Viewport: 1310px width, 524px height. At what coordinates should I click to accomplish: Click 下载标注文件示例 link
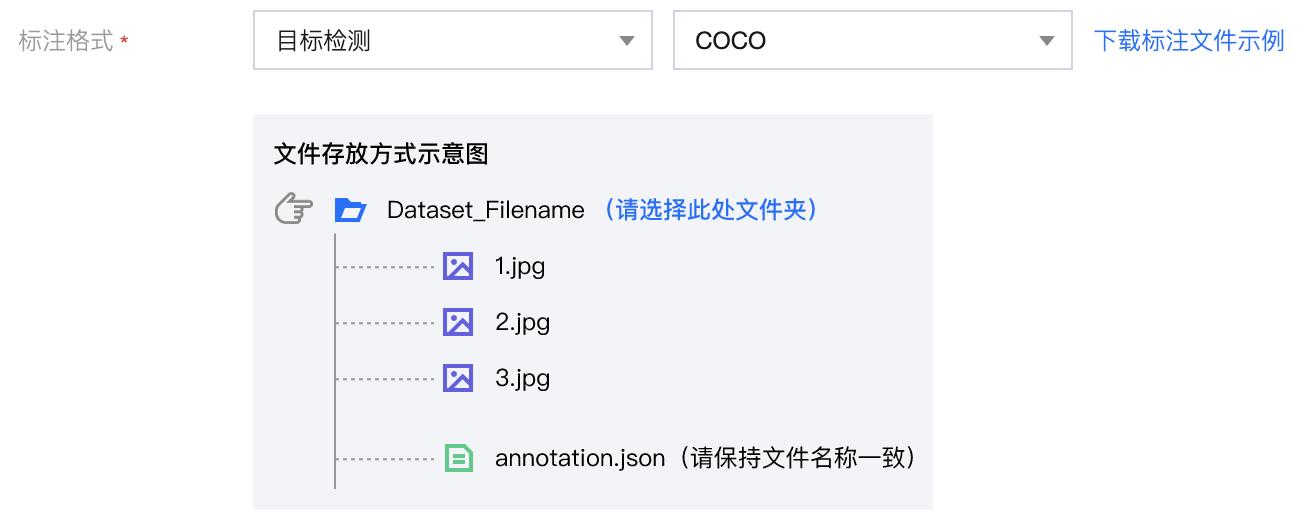[1189, 41]
